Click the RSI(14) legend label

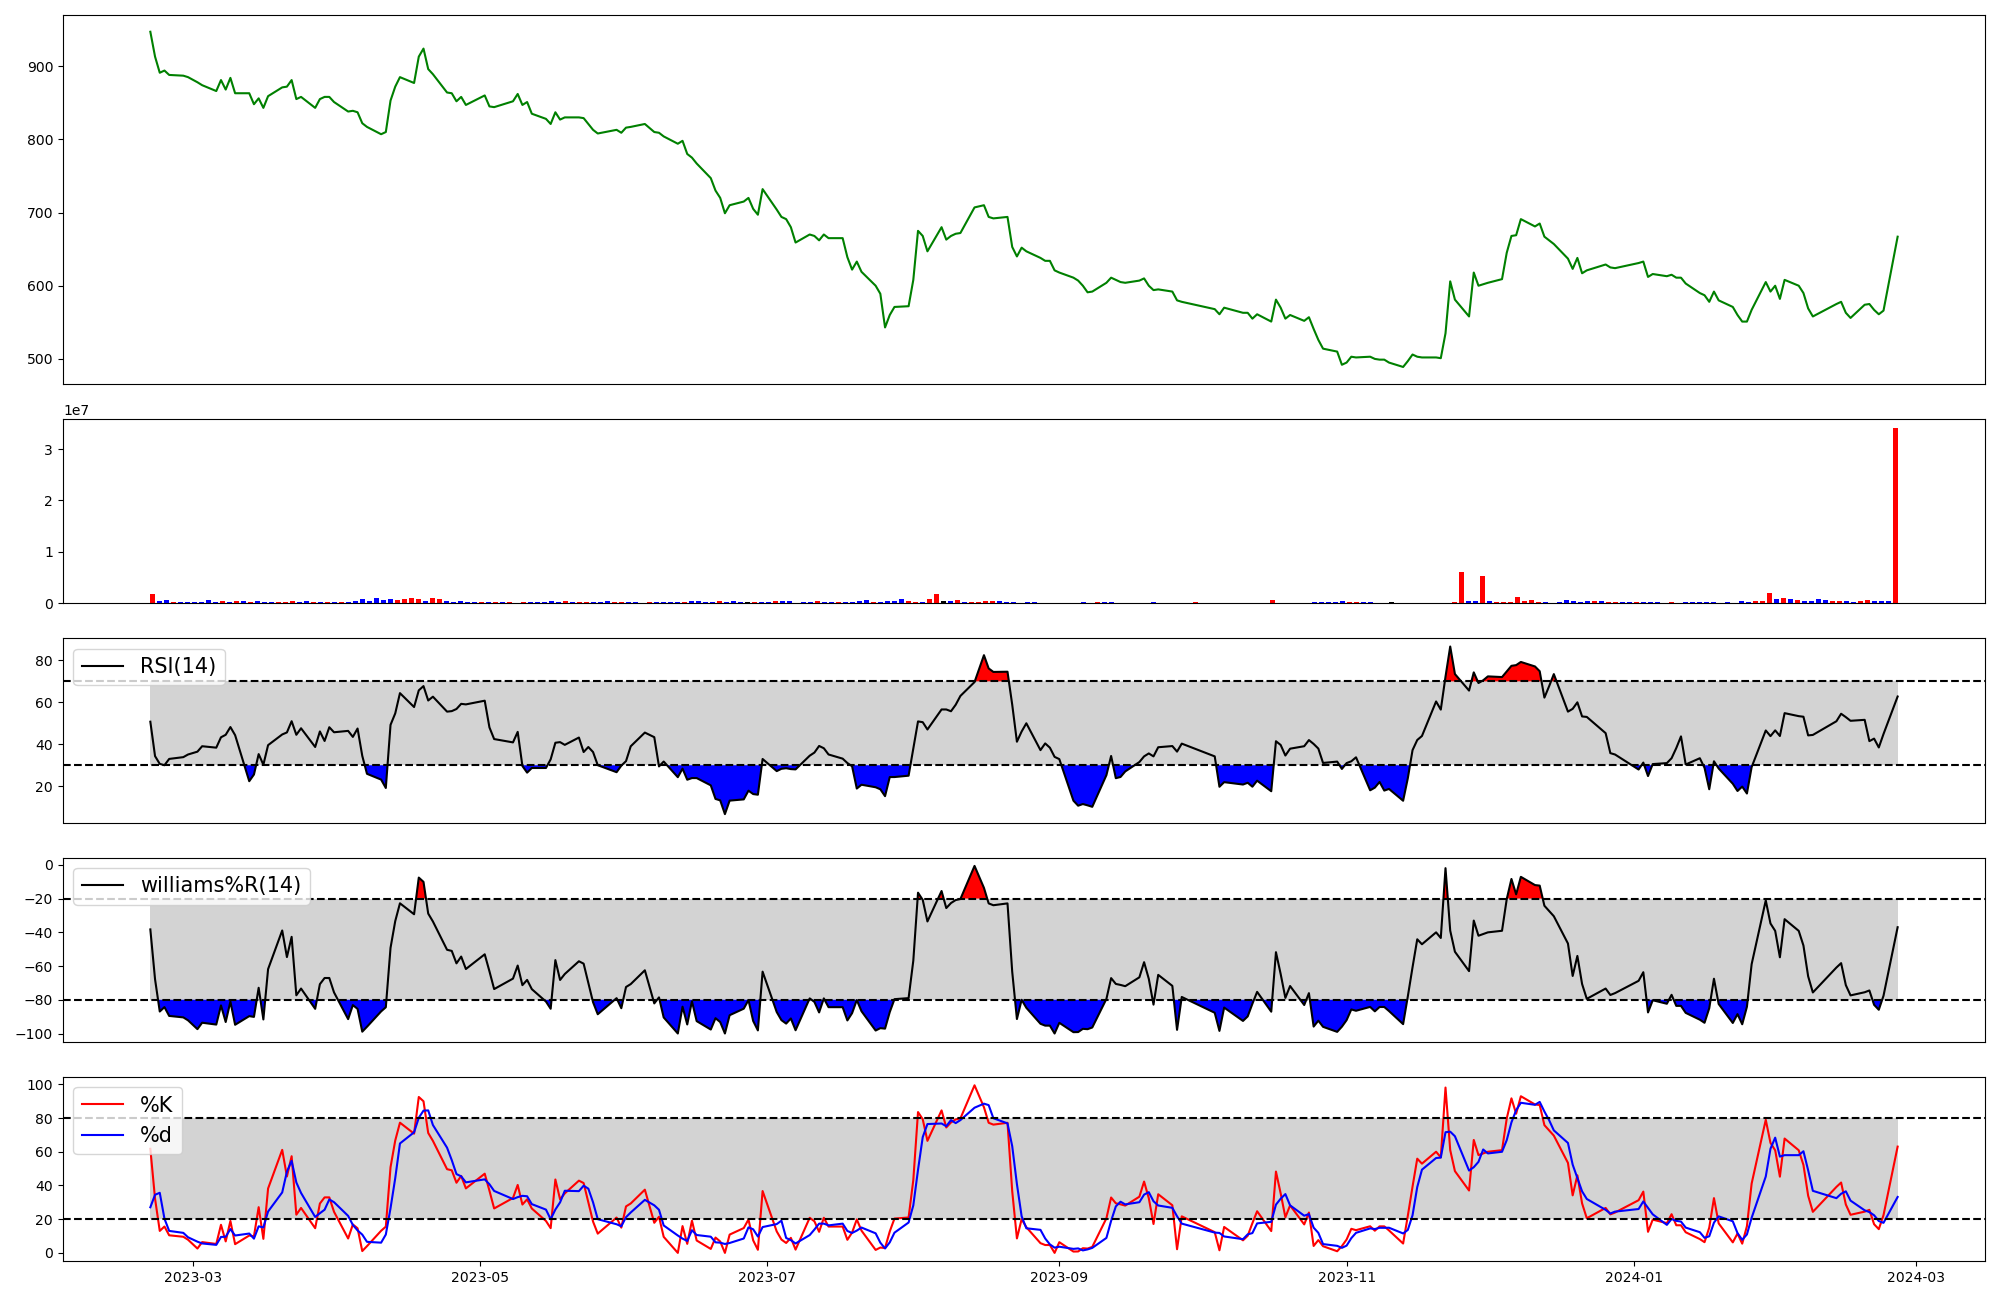click(177, 666)
